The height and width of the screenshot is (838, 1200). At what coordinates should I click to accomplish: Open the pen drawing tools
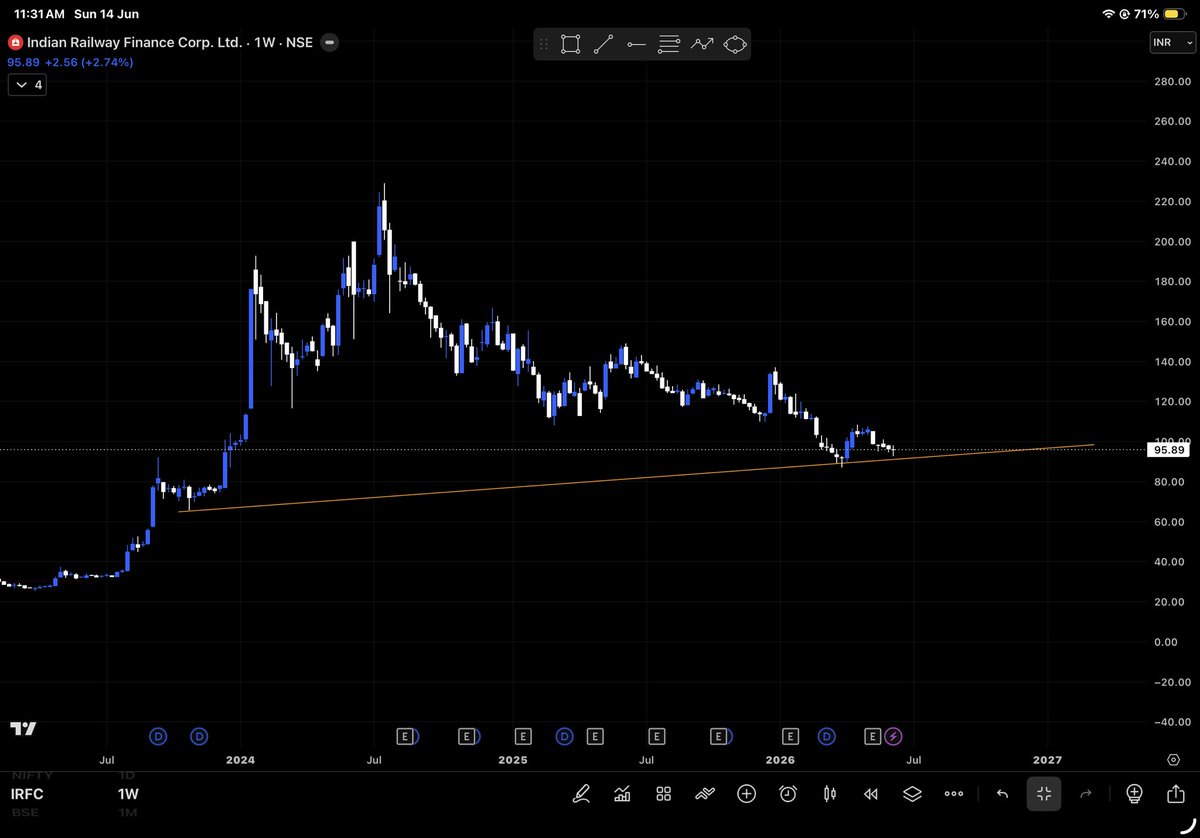tap(580, 794)
